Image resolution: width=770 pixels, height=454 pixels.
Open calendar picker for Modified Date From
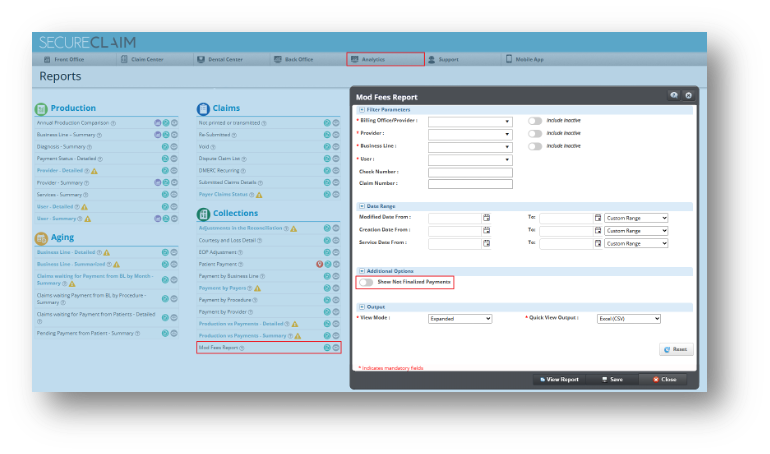(486, 217)
